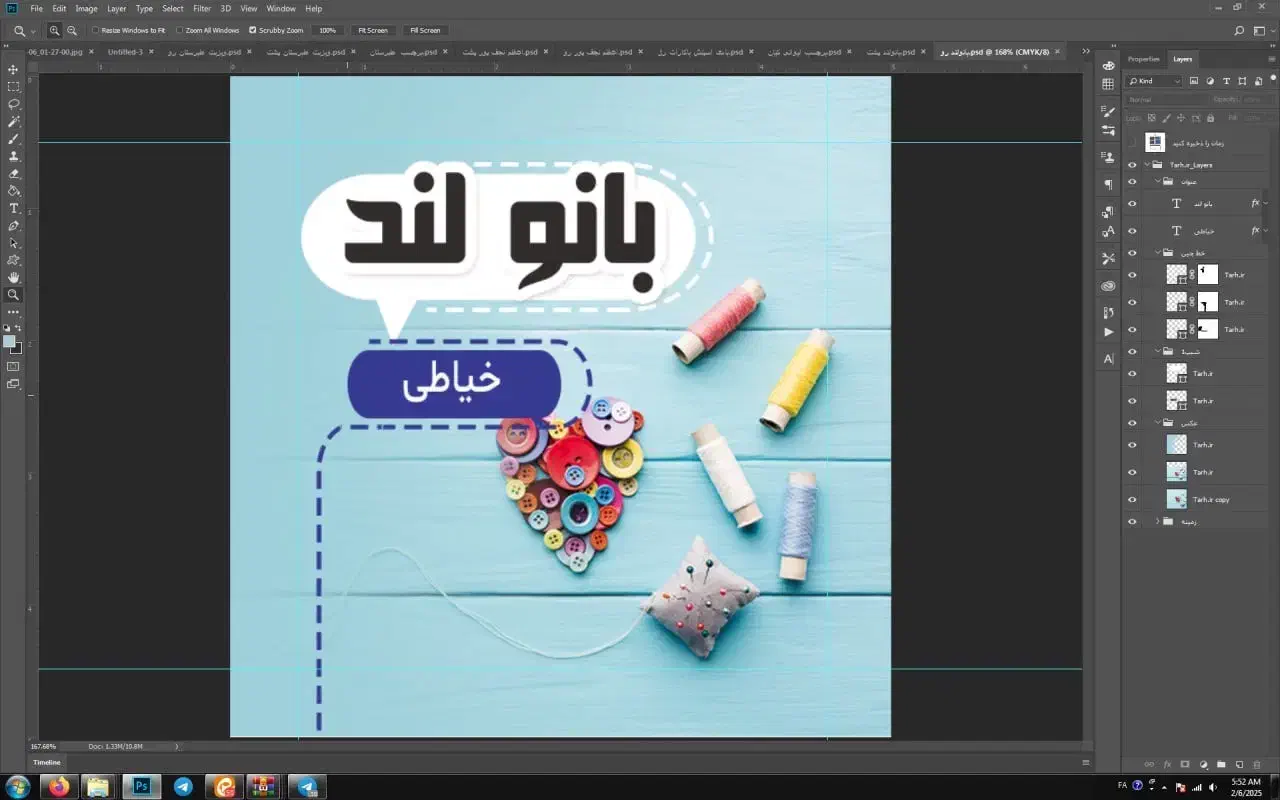This screenshot has height=800, width=1280.
Task: Click the Fill Screen button
Action: tap(424, 31)
